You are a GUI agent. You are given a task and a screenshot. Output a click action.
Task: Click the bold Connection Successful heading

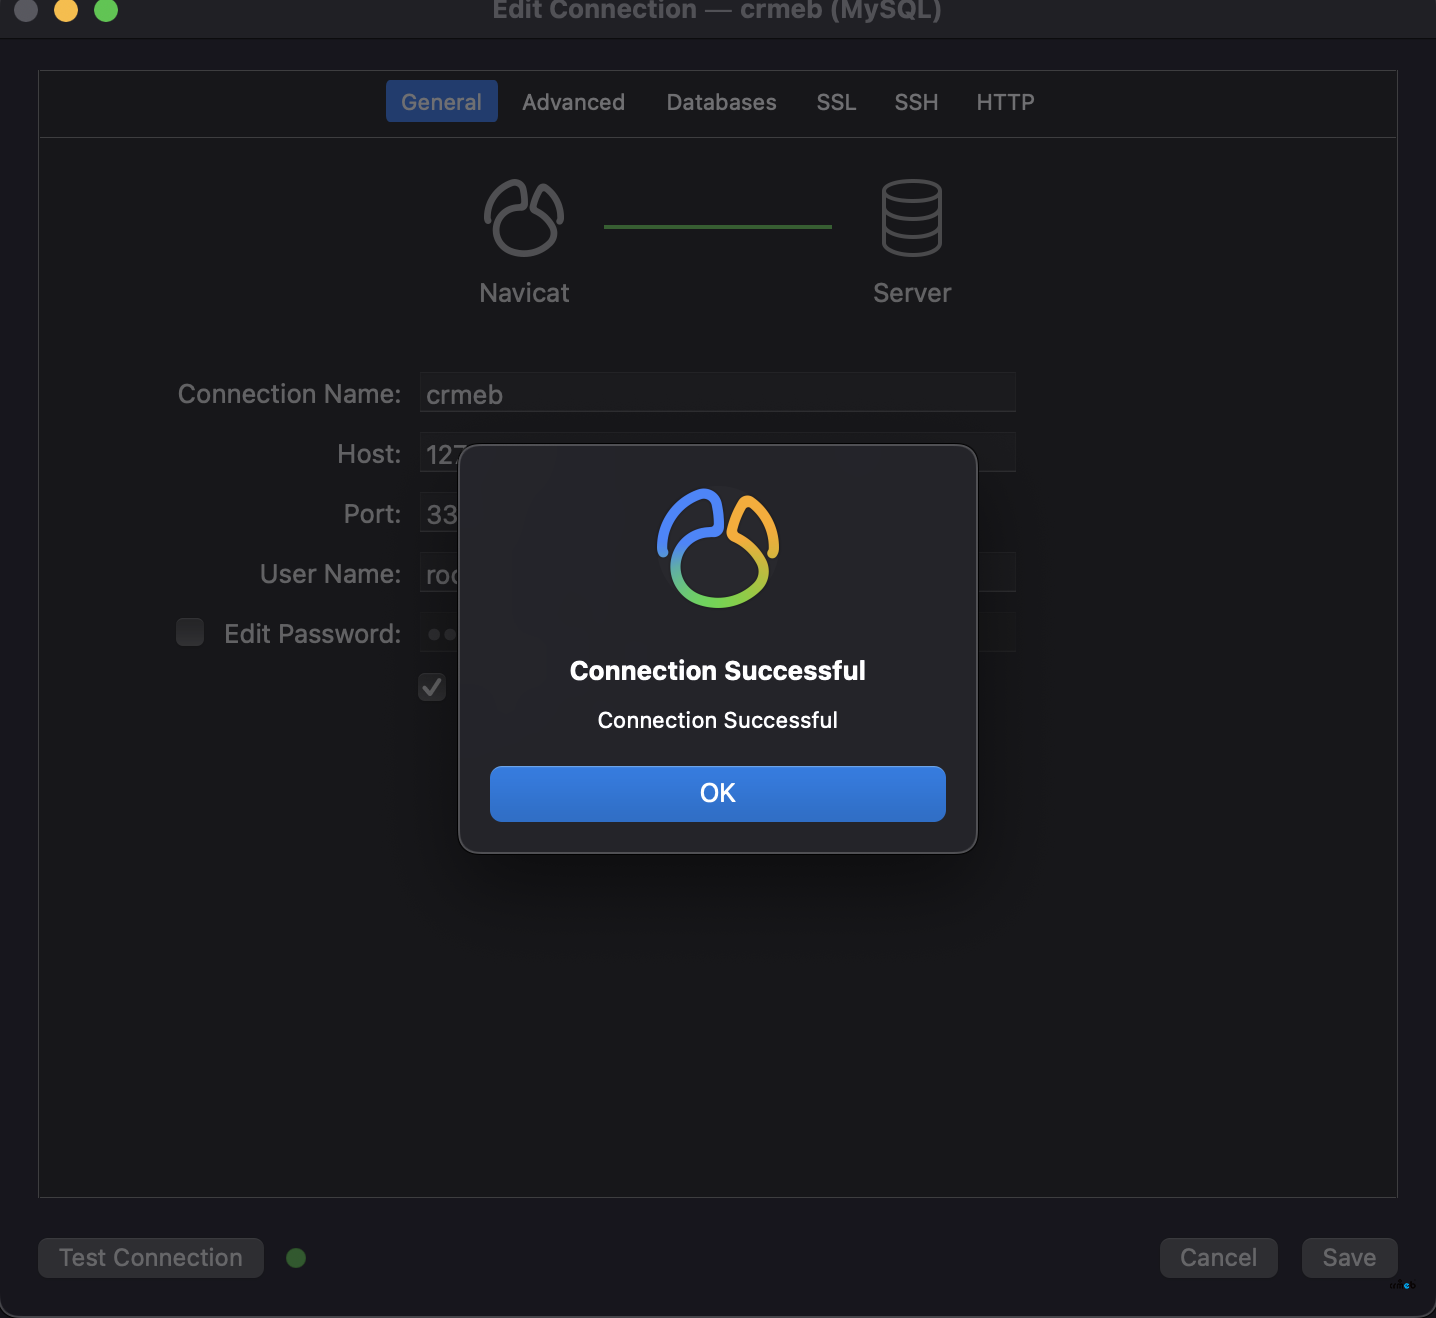click(x=717, y=670)
